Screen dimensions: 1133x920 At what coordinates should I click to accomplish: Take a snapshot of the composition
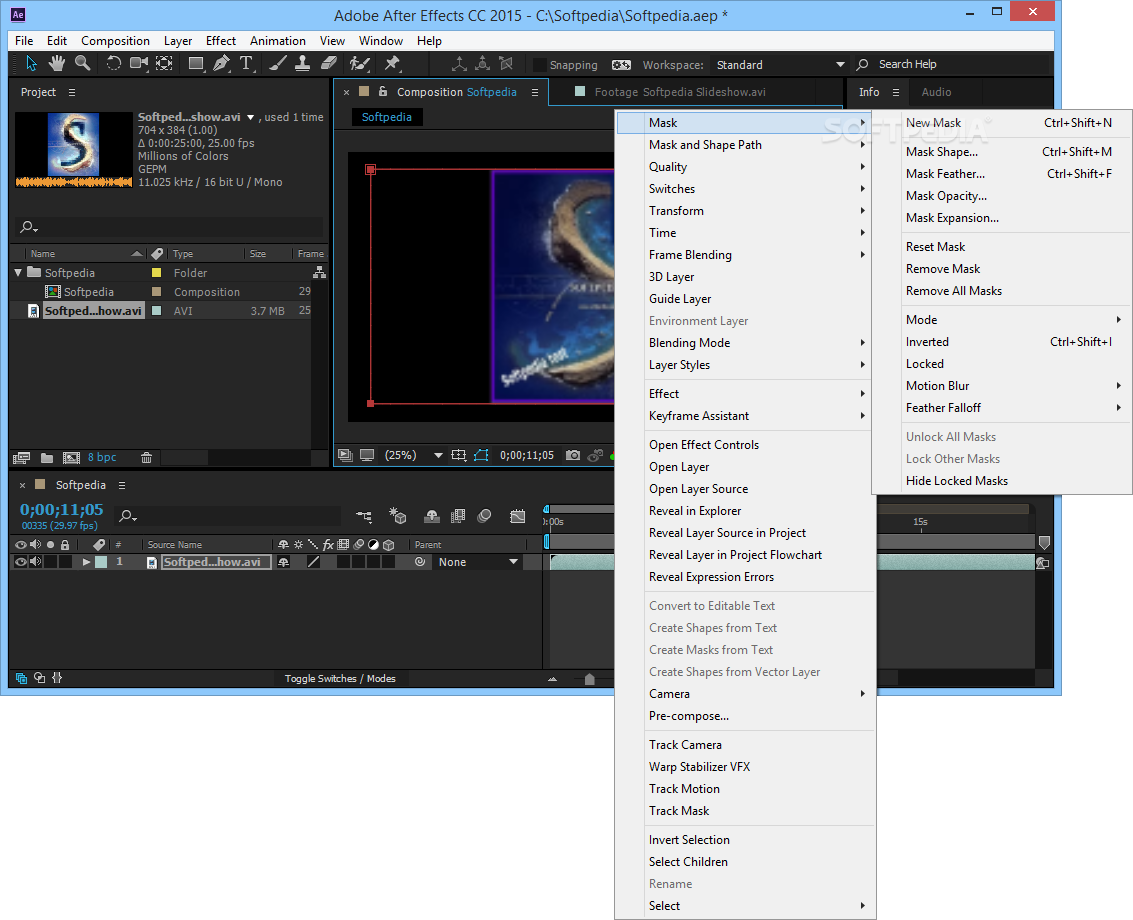point(572,454)
